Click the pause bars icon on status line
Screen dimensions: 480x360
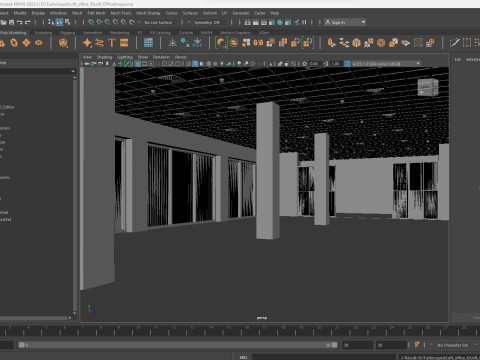pos(304,22)
